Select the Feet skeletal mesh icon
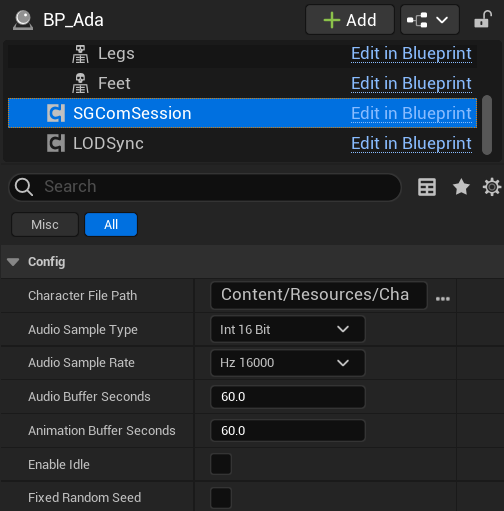This screenshot has width=504, height=511. pyautogui.click(x=80, y=83)
